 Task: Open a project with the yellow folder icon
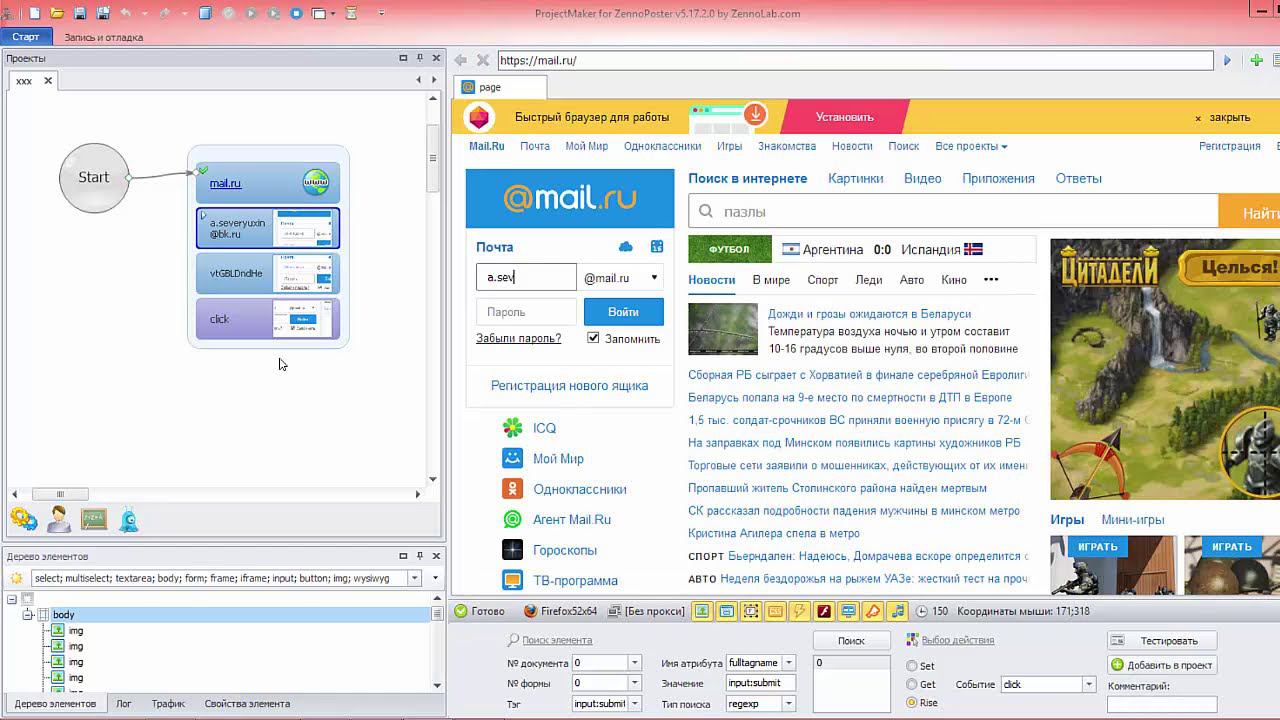[57, 13]
